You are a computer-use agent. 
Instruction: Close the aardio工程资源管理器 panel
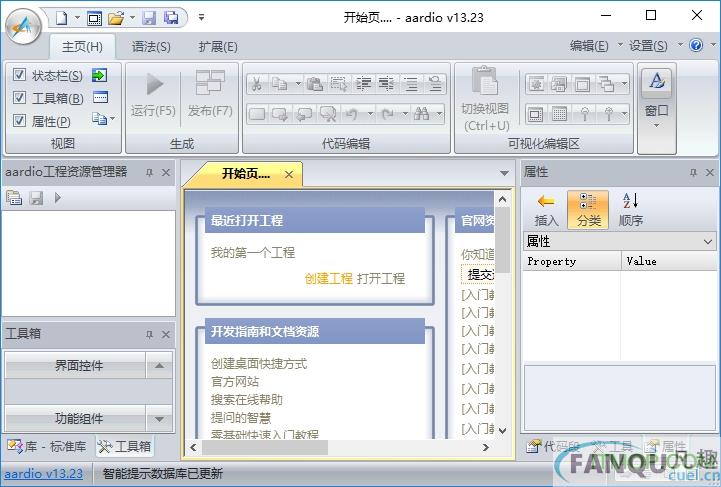(166, 172)
